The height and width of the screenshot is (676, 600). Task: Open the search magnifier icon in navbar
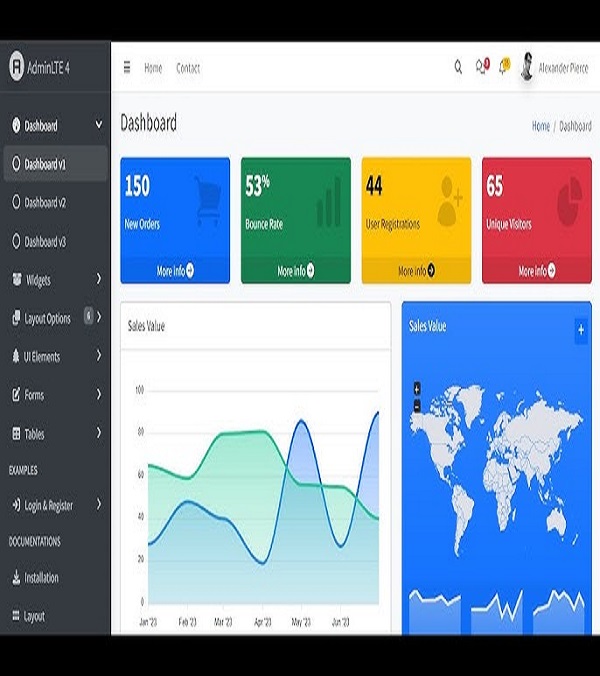458,67
